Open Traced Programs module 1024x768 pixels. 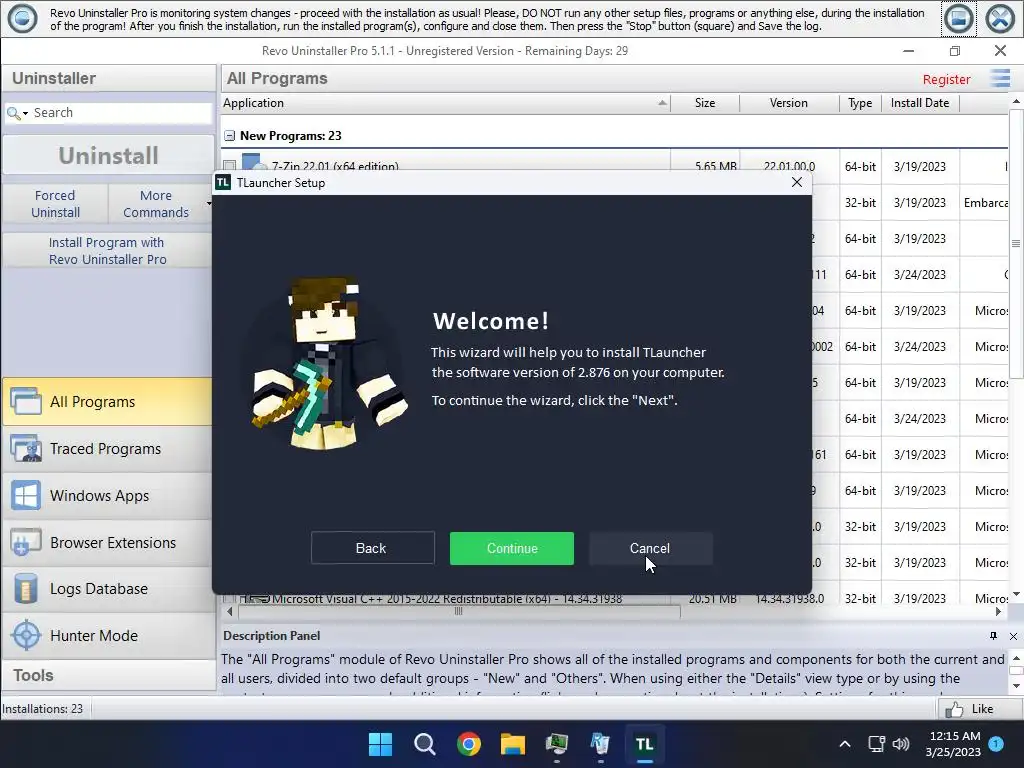107,449
